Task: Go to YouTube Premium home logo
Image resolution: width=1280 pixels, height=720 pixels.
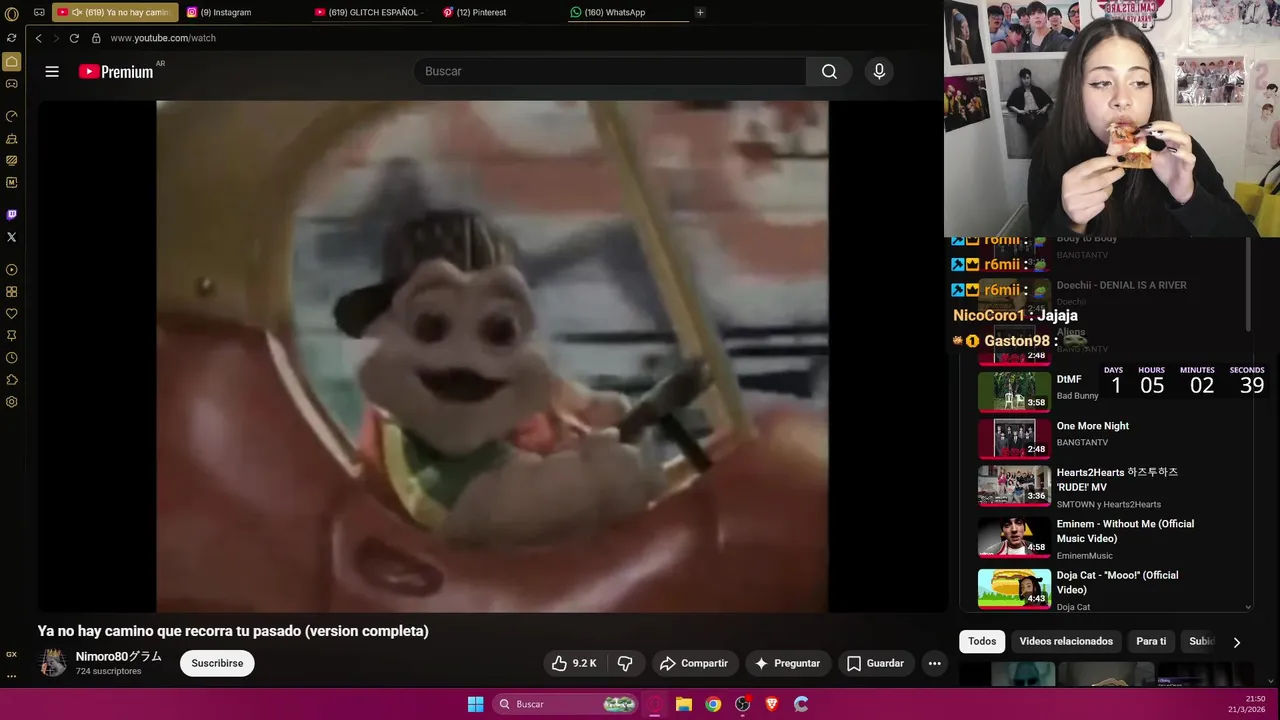Action: (x=116, y=71)
